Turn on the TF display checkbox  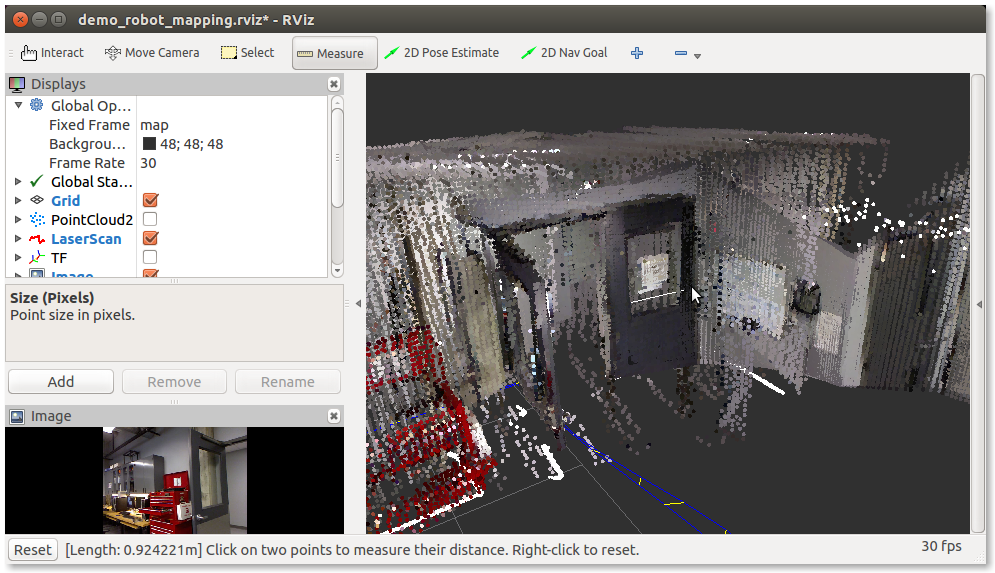click(150, 258)
